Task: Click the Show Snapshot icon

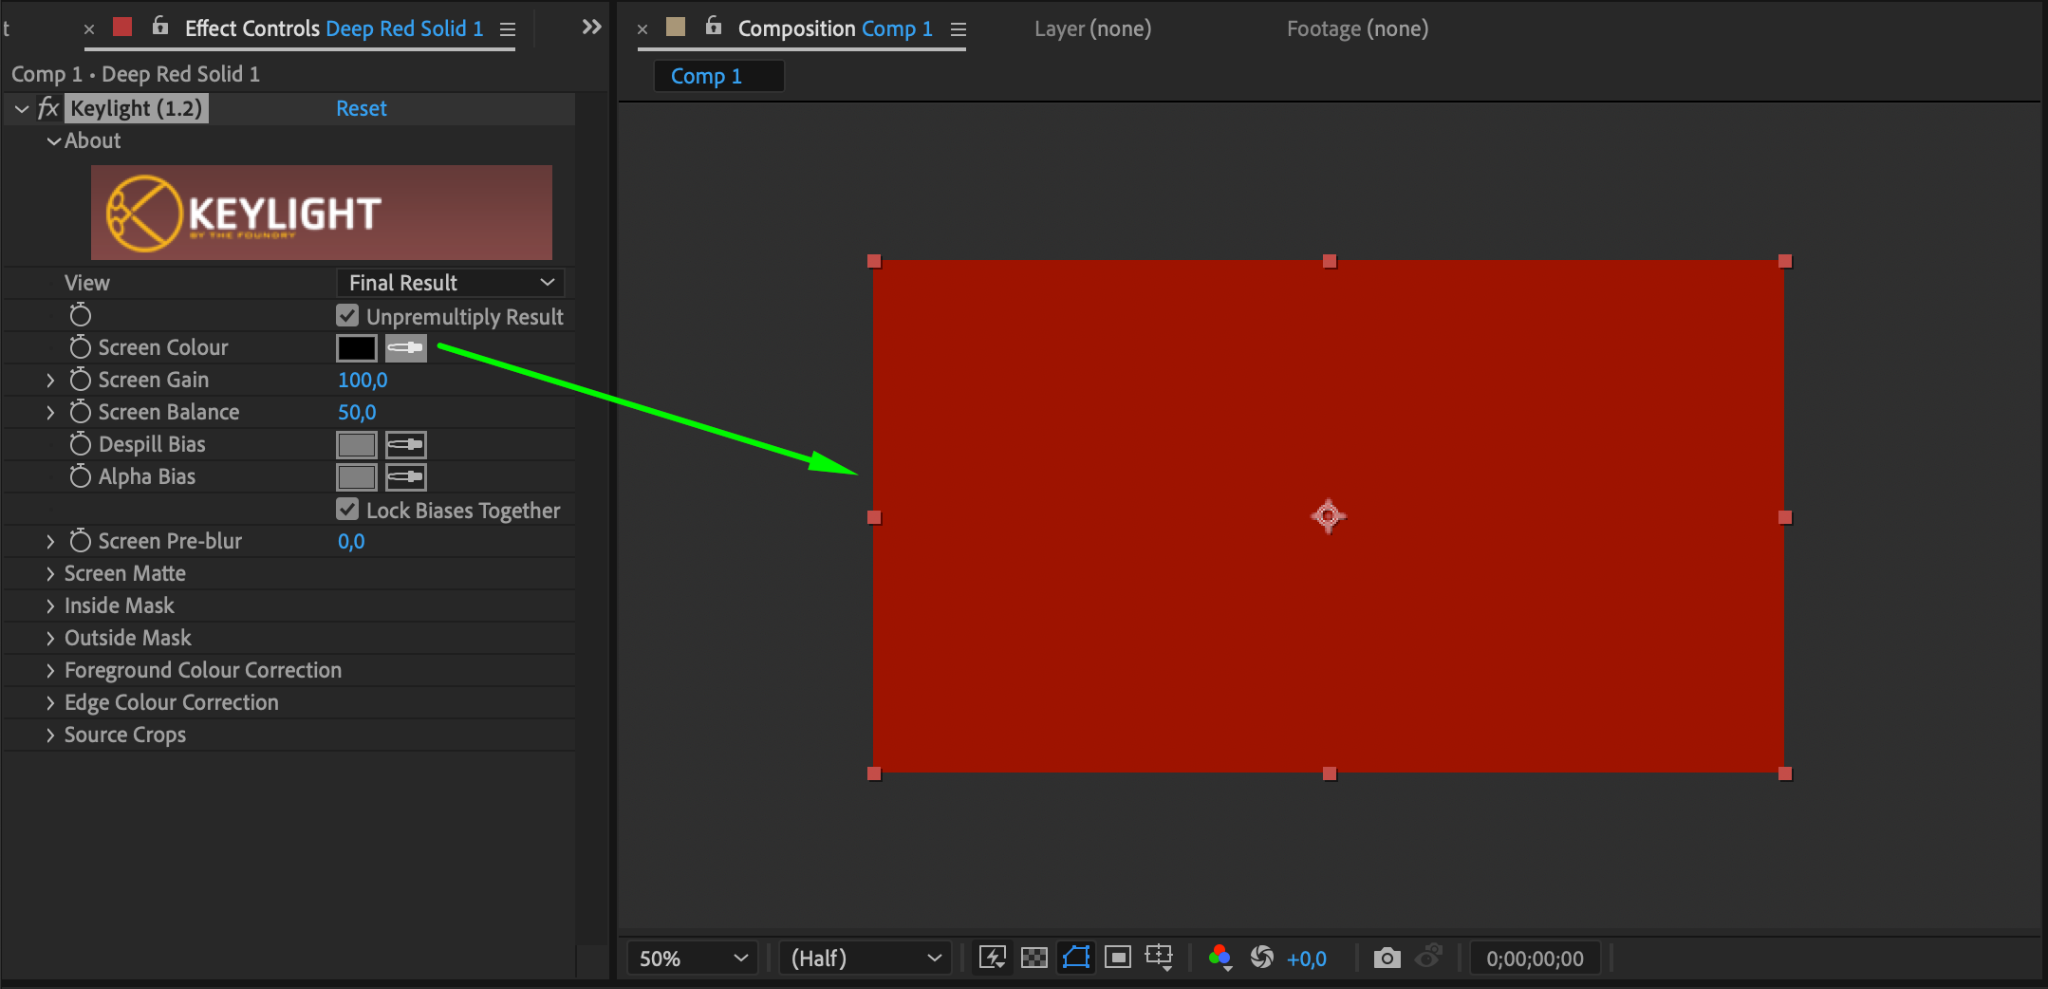Action: (x=1429, y=956)
